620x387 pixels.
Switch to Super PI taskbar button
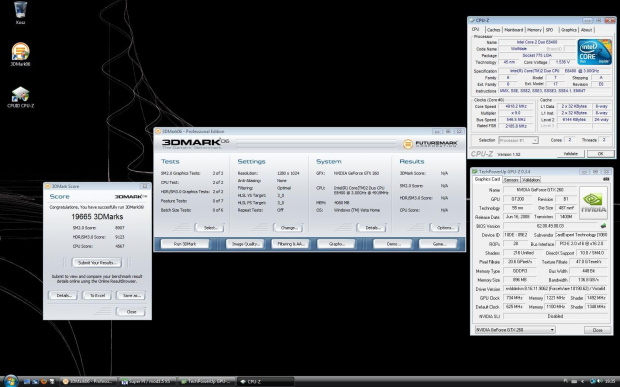tap(147, 381)
